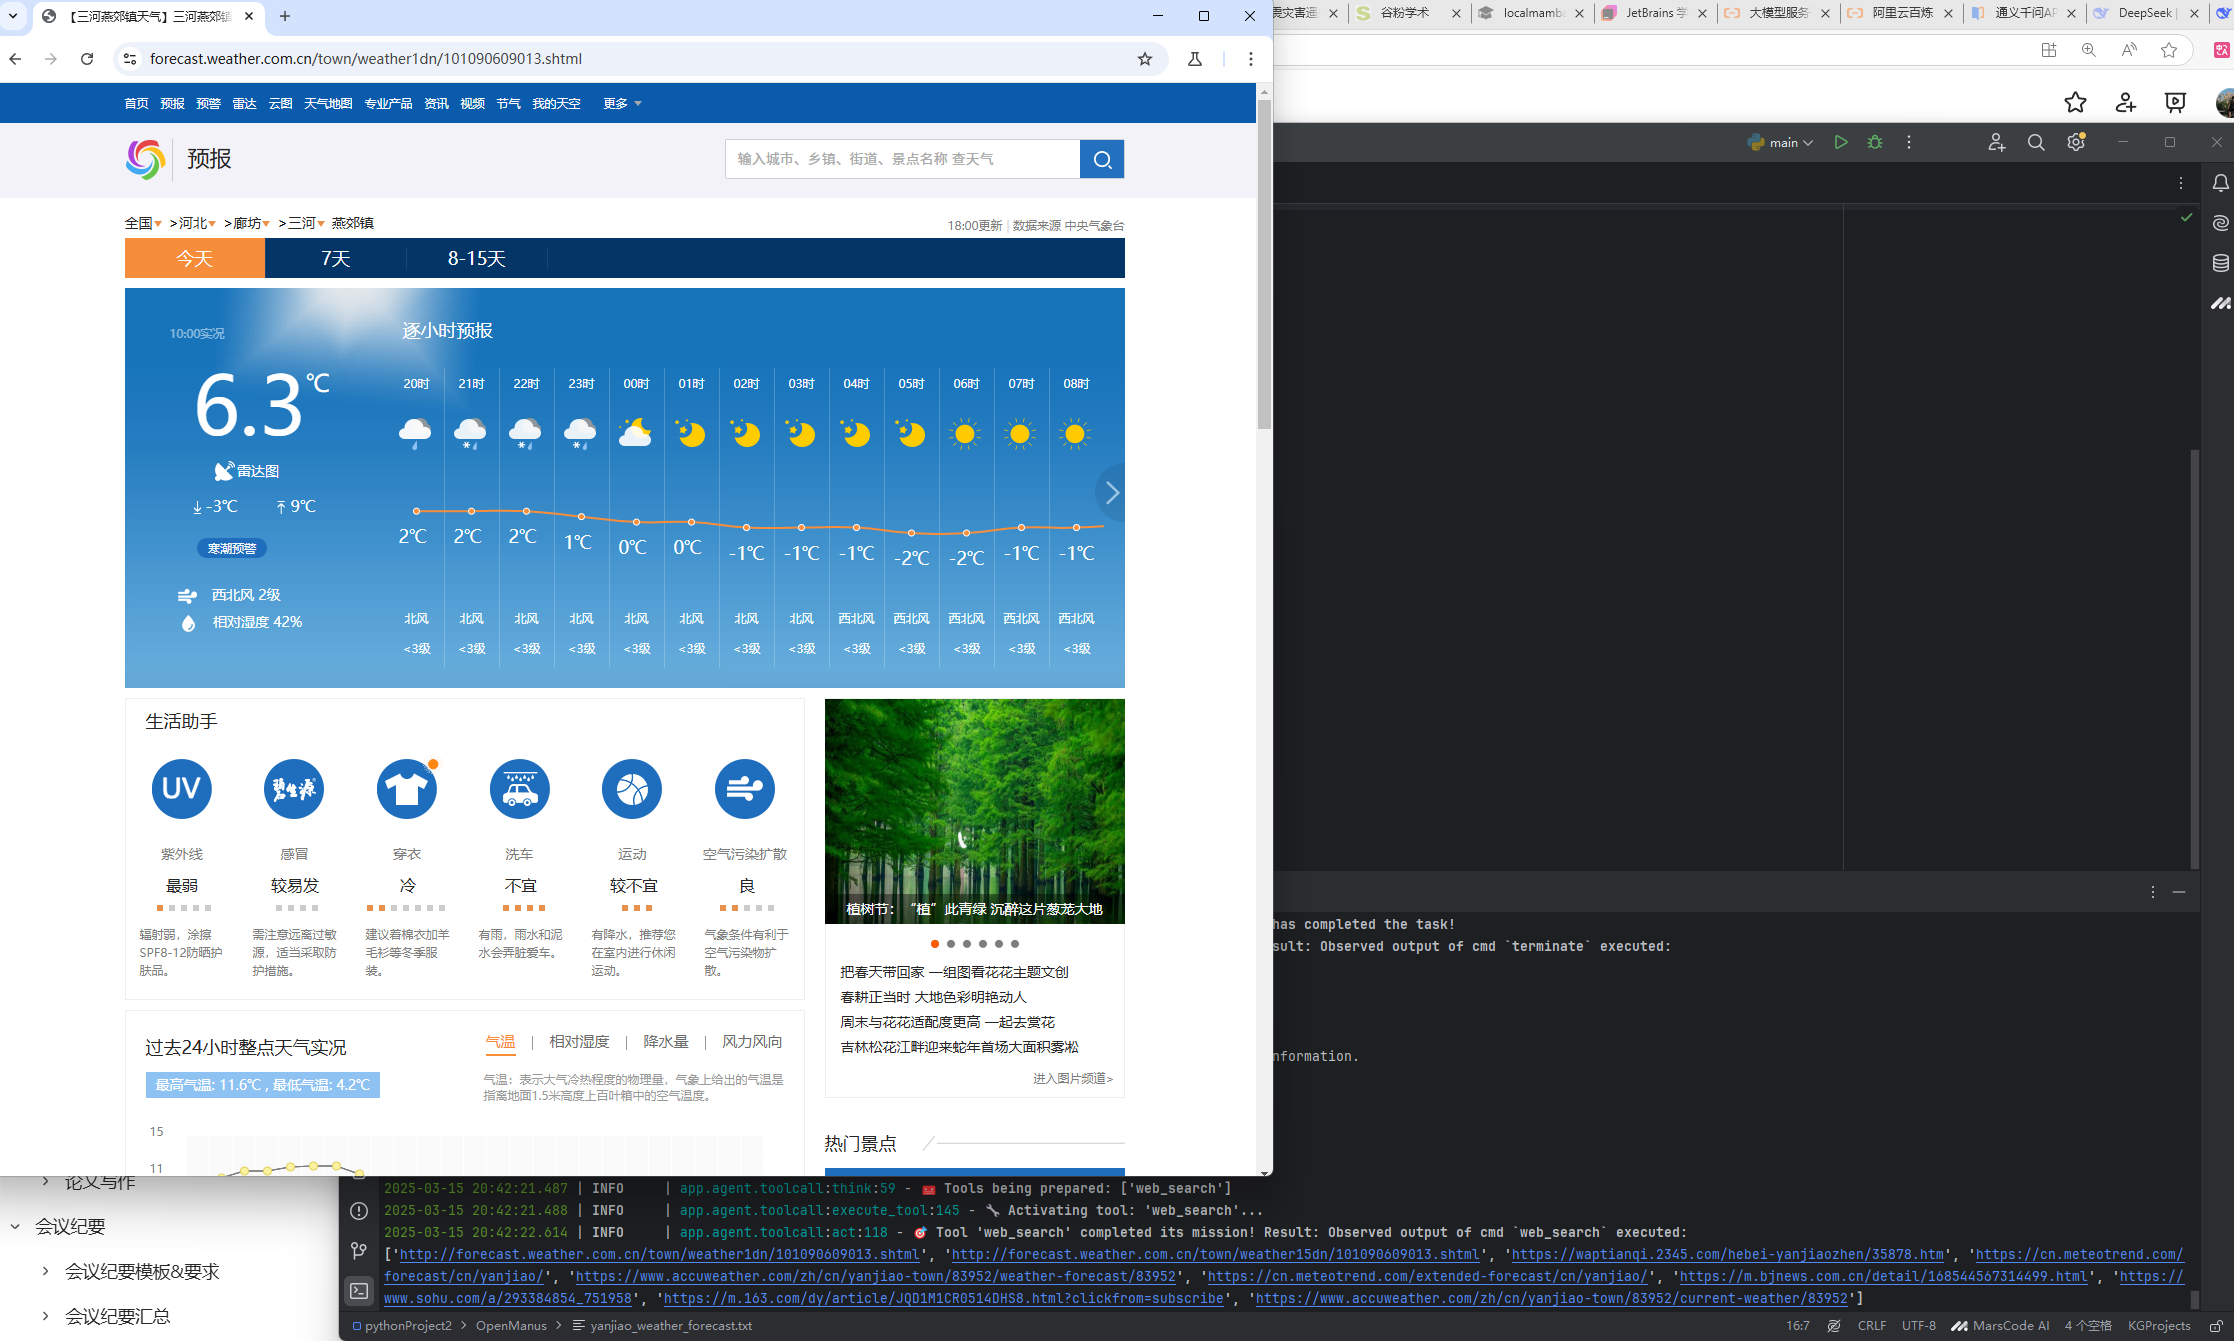This screenshot has width=2234, height=1341.
Task: Open the UV index life assistant icon
Action: point(181,789)
